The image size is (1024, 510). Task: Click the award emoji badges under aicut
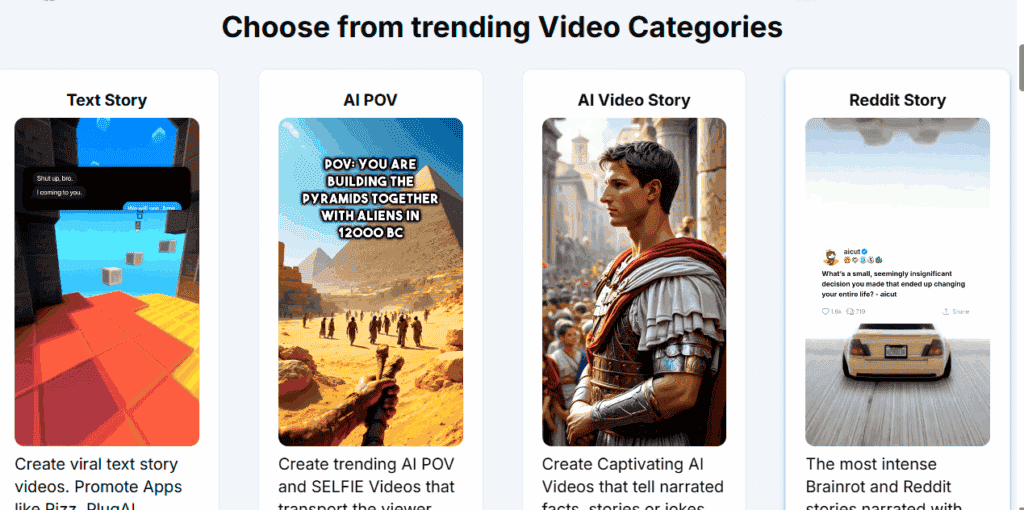click(861, 261)
